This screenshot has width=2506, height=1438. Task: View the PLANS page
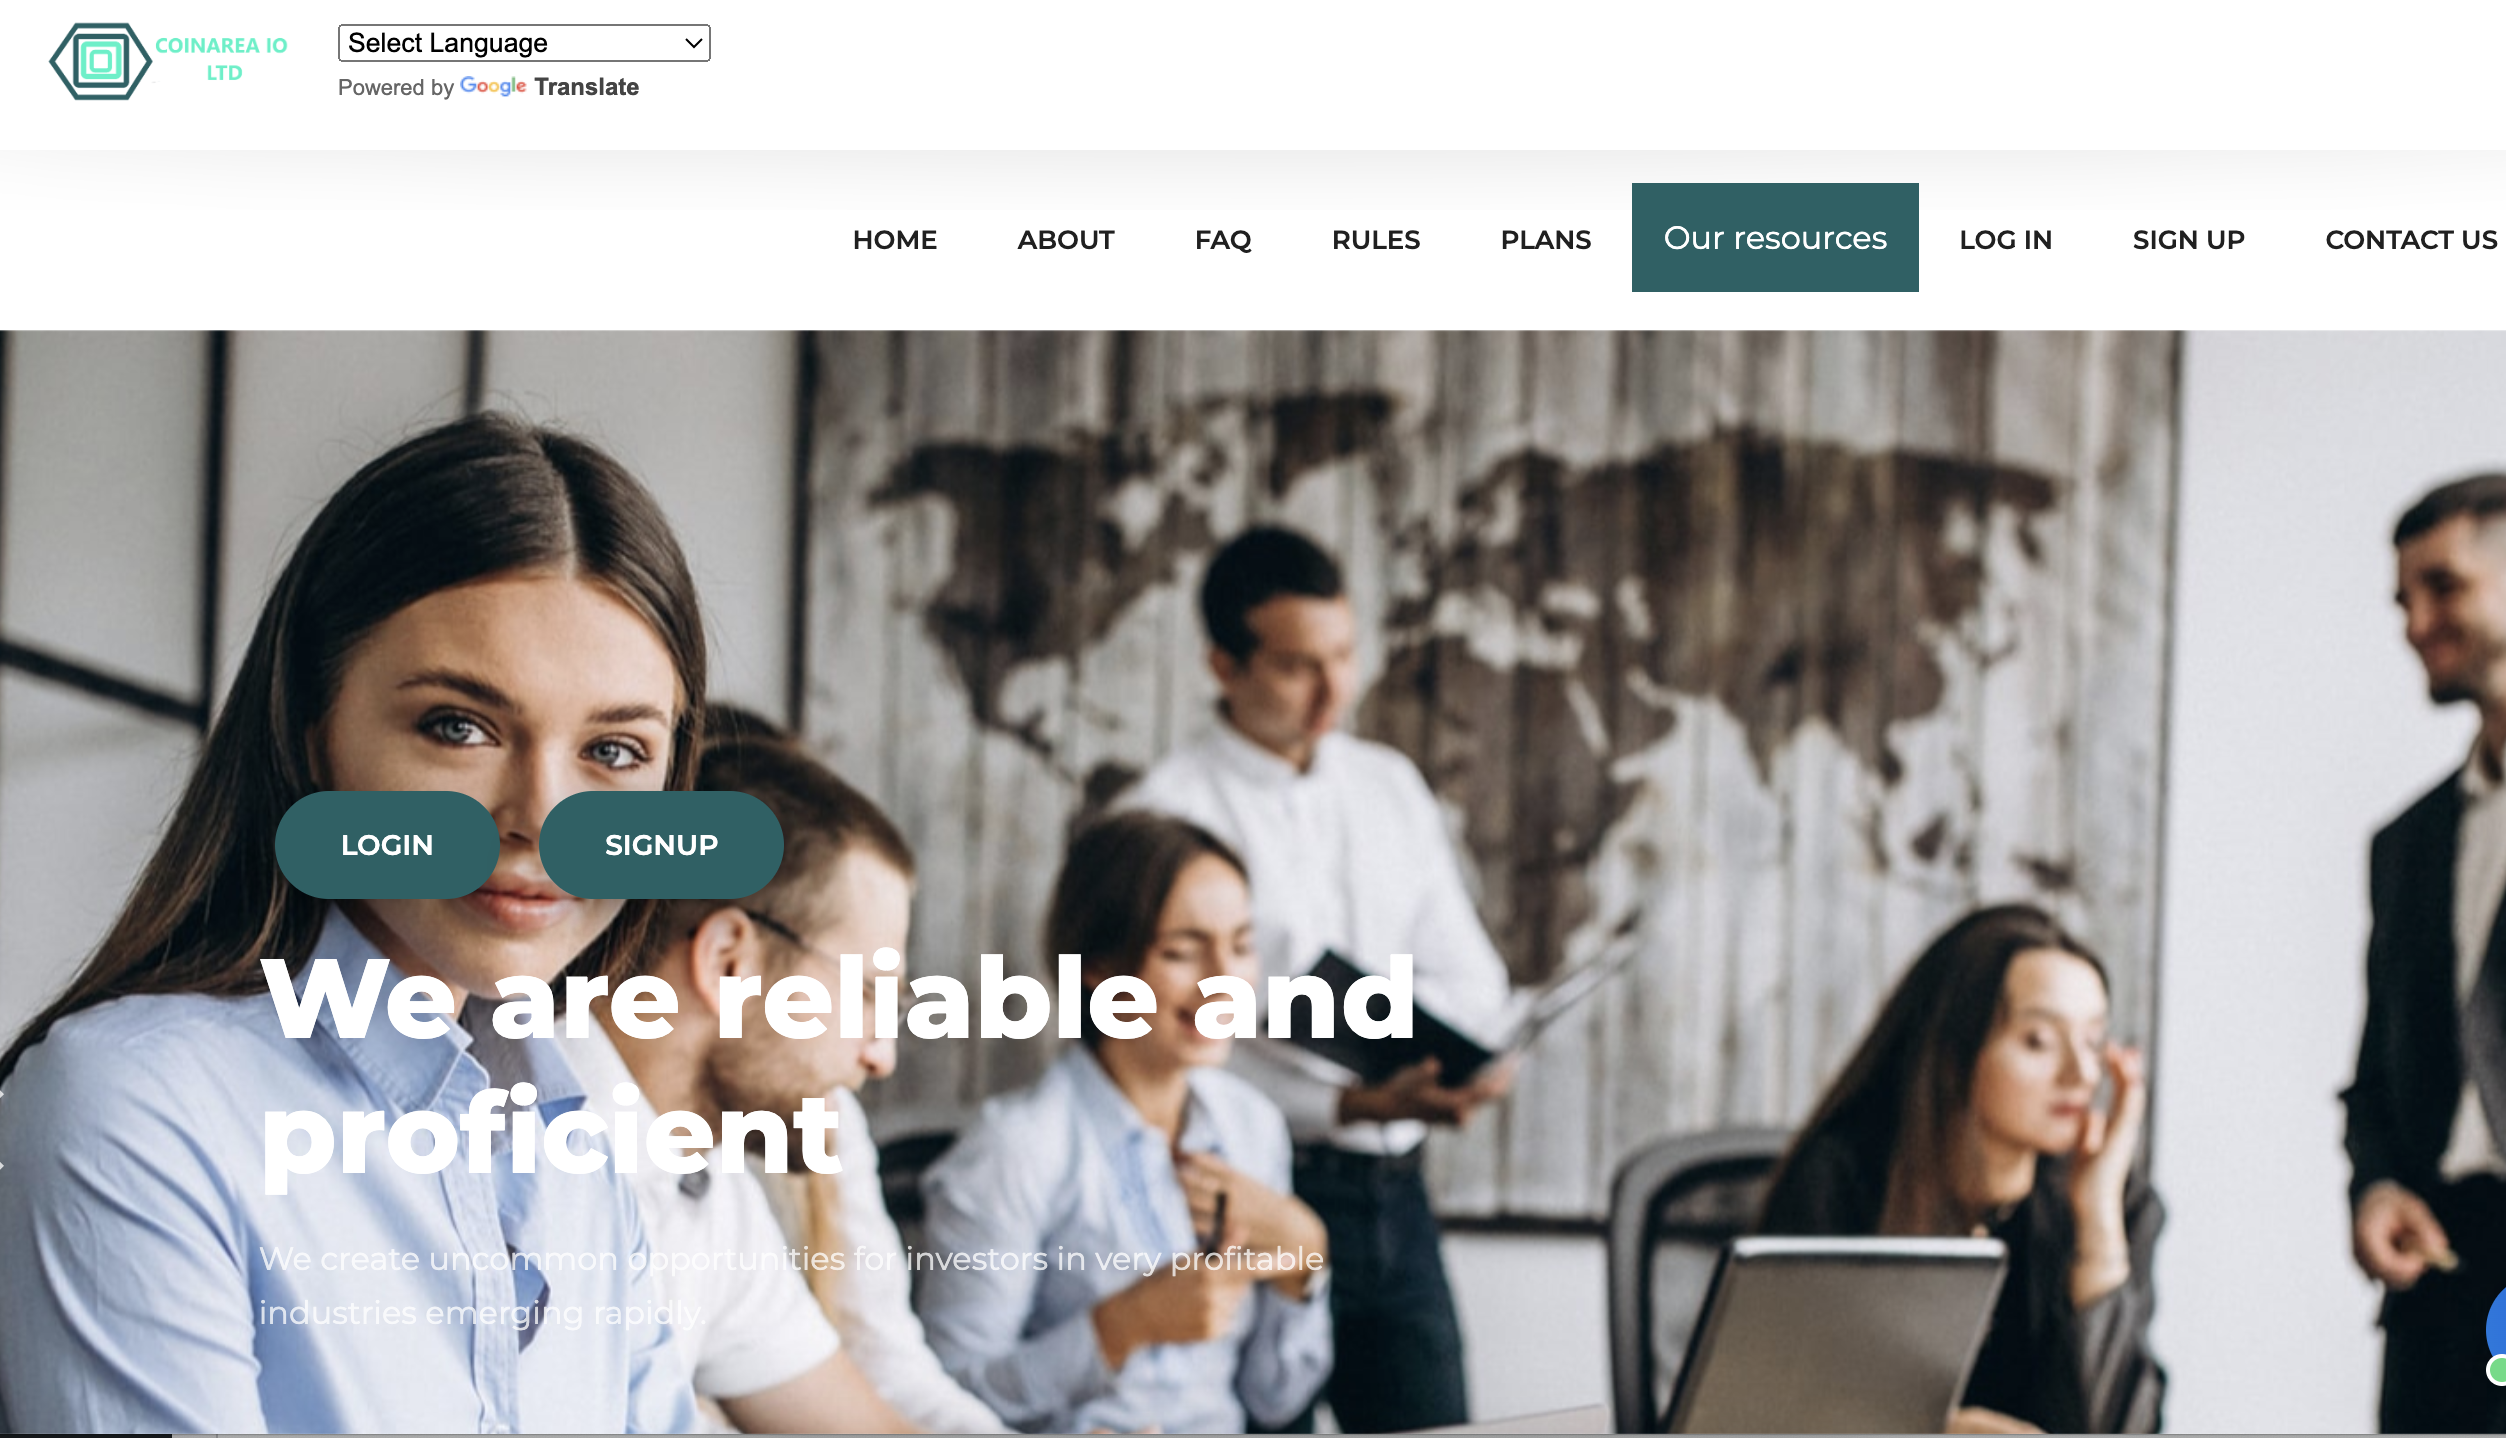click(1546, 240)
